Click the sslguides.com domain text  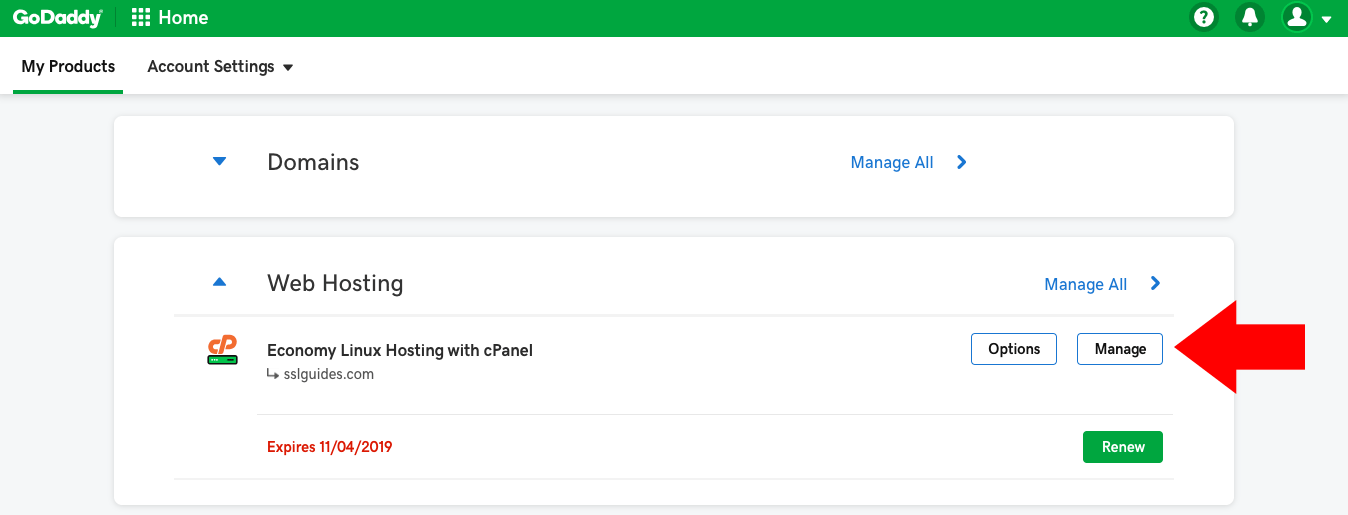pyautogui.click(x=328, y=374)
